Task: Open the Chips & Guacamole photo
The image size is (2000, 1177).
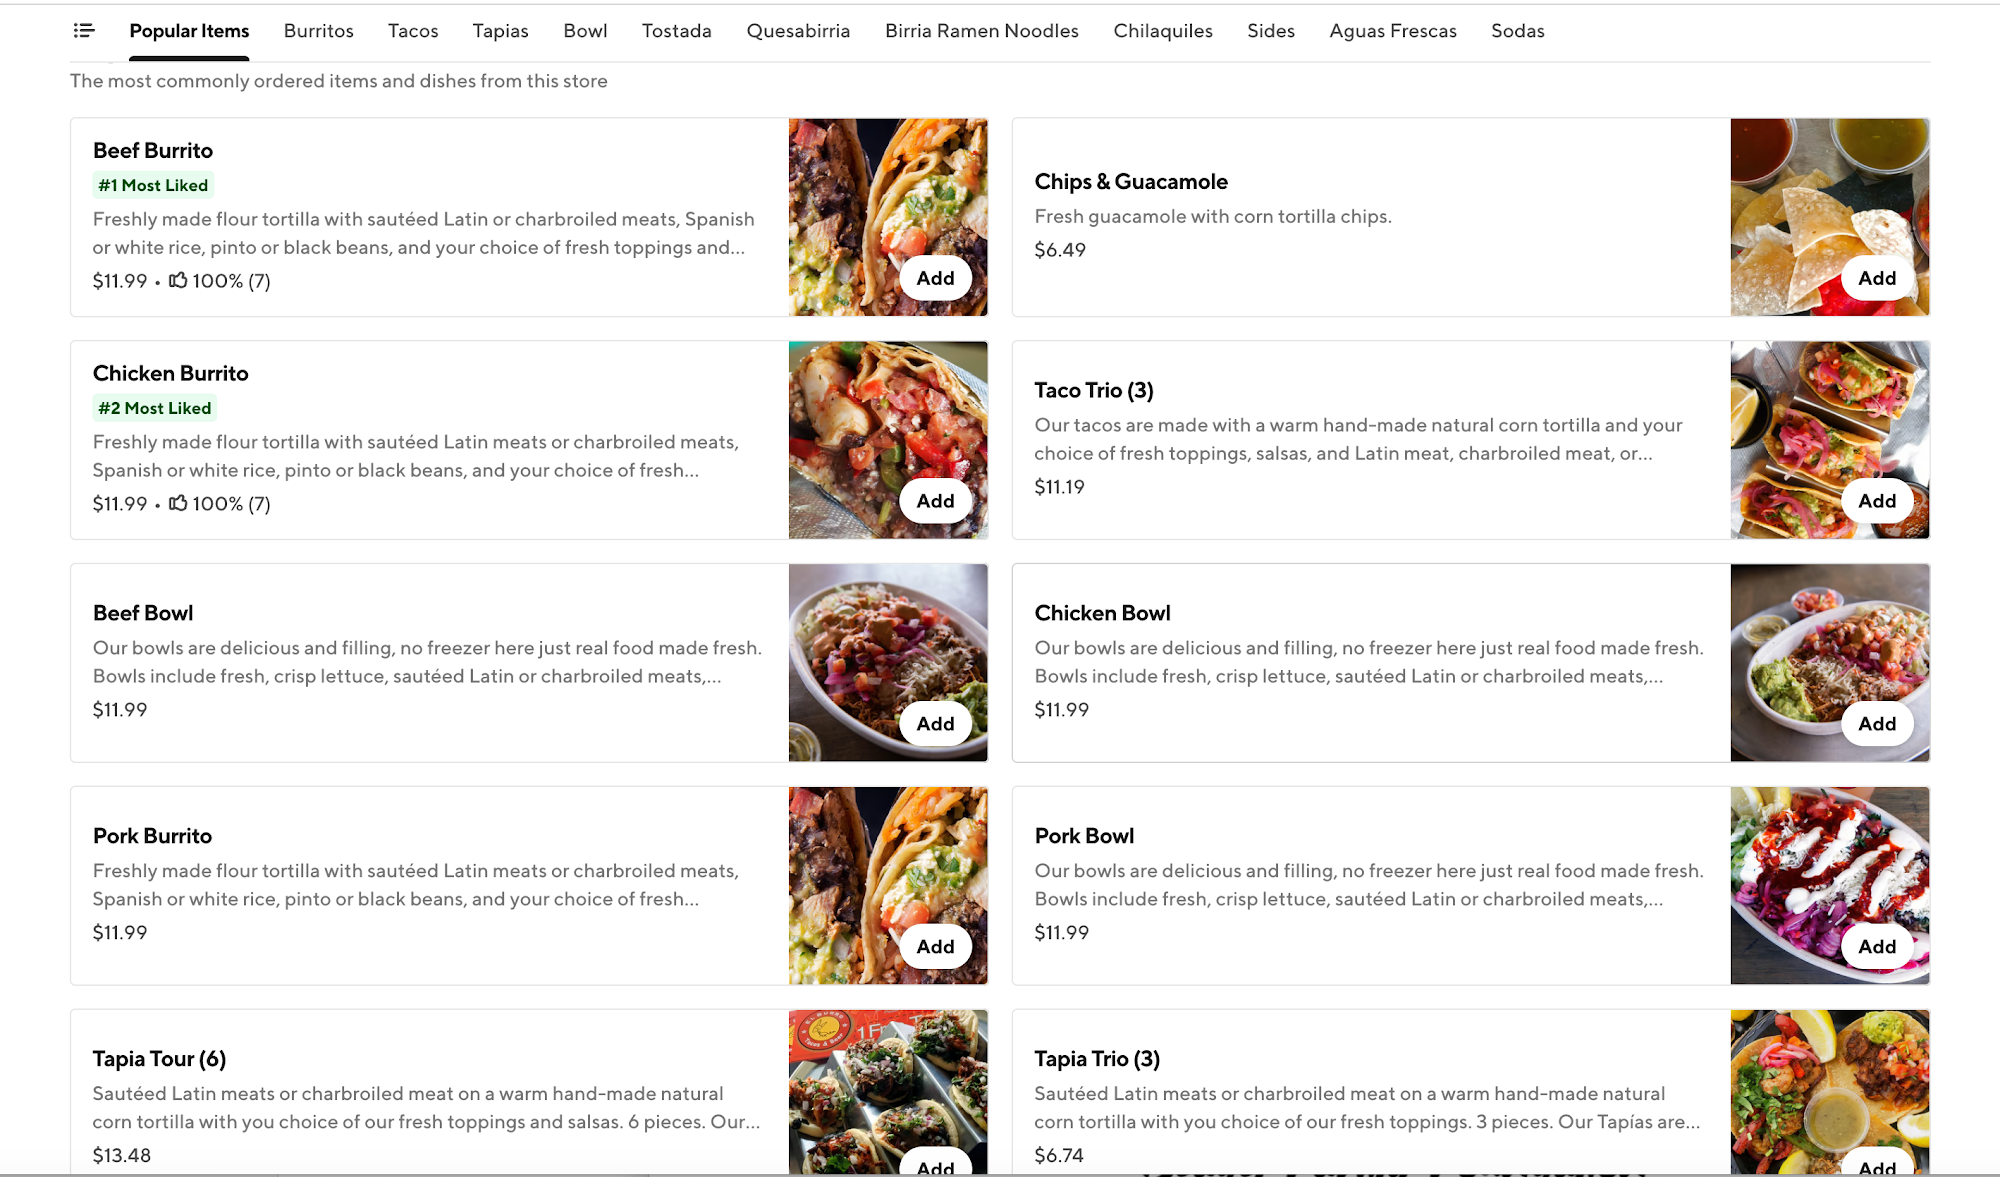Action: pos(1829,217)
